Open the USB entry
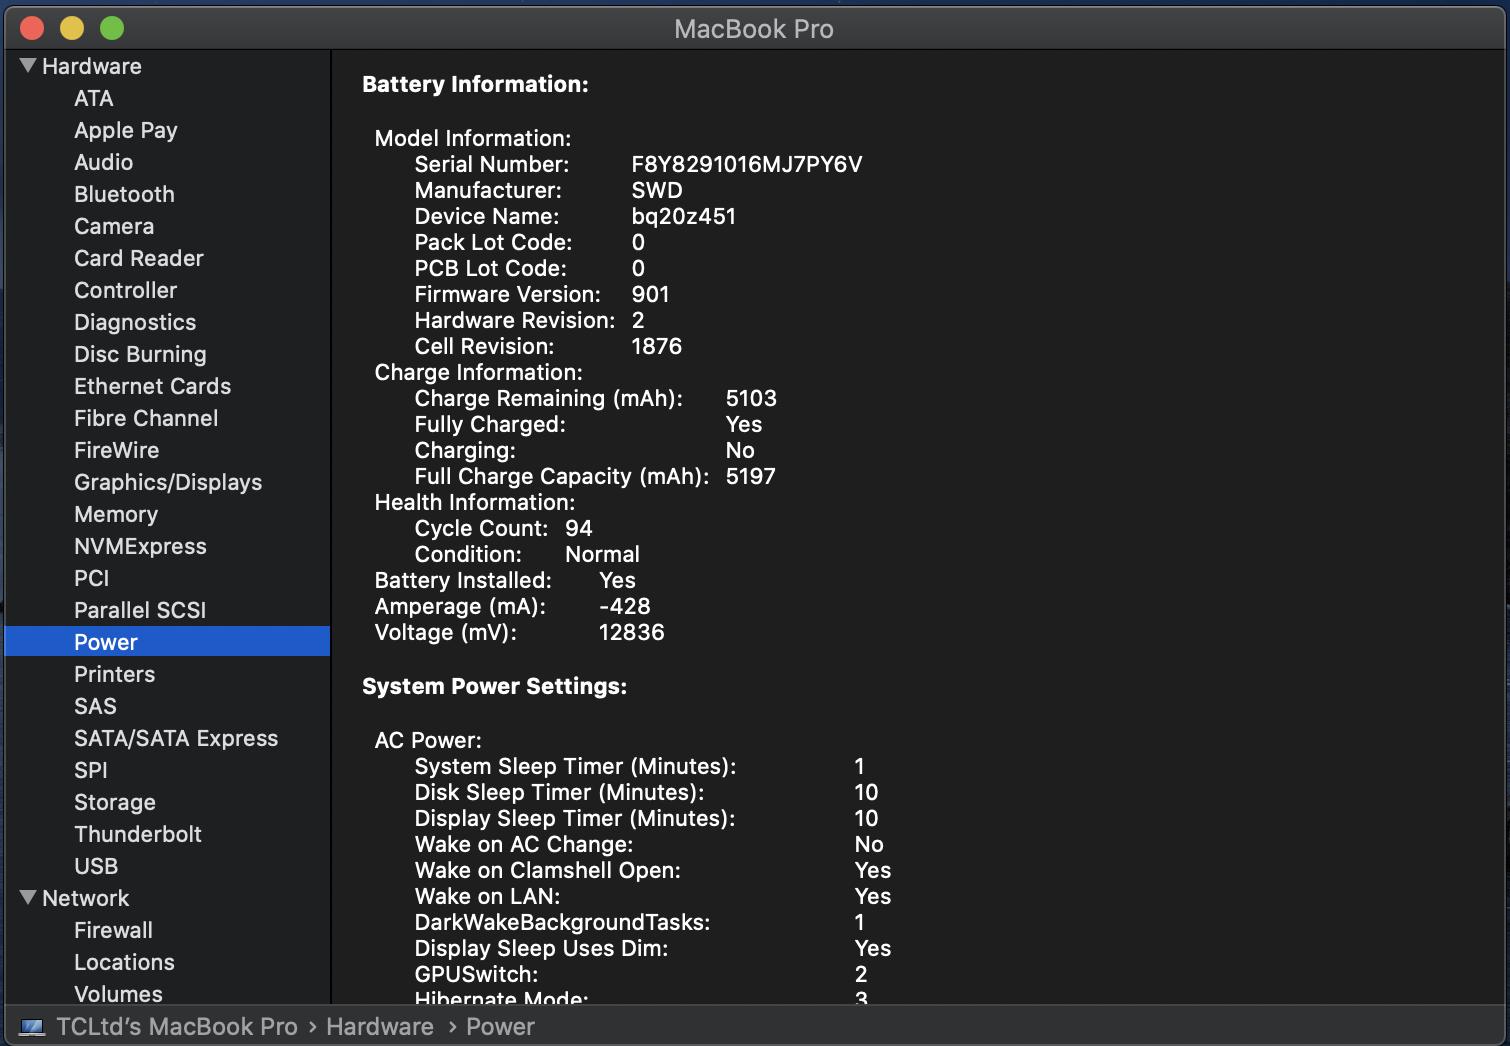 click(96, 866)
